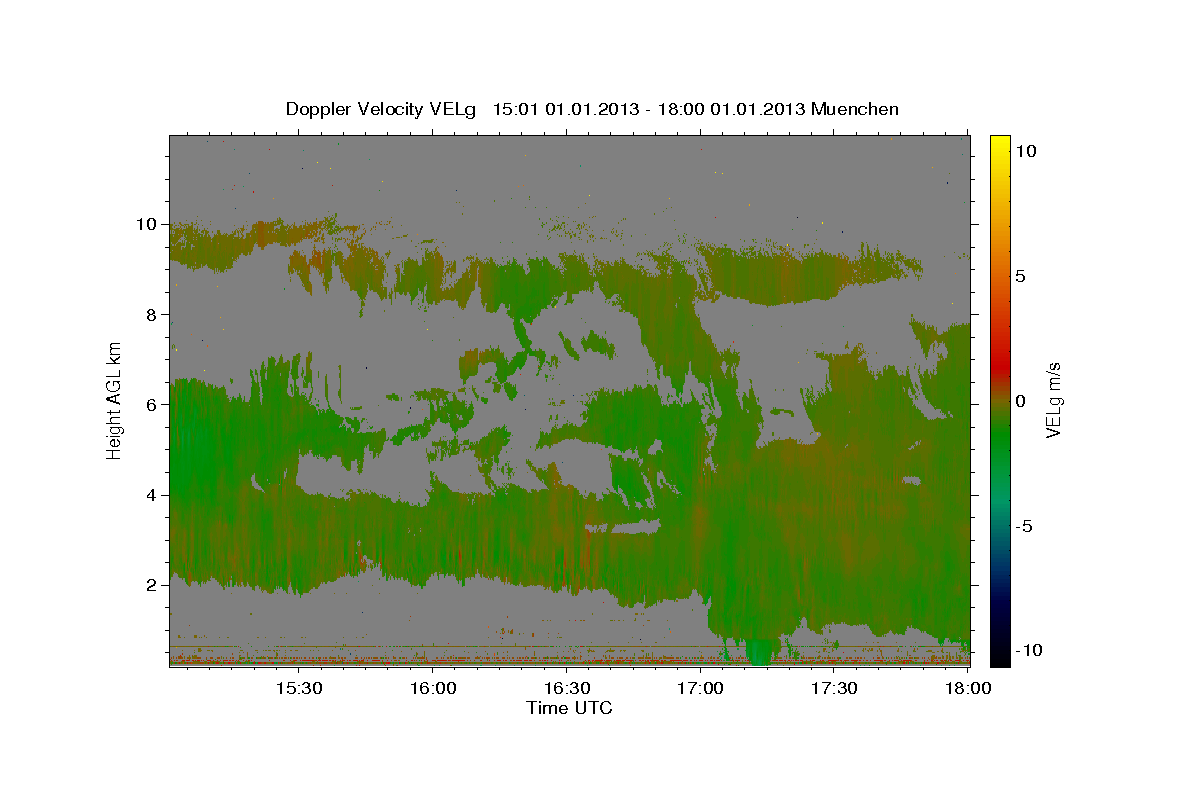The height and width of the screenshot is (800, 1200).
Task: Click the colorbar value 10 label
Action: click(x=1025, y=150)
